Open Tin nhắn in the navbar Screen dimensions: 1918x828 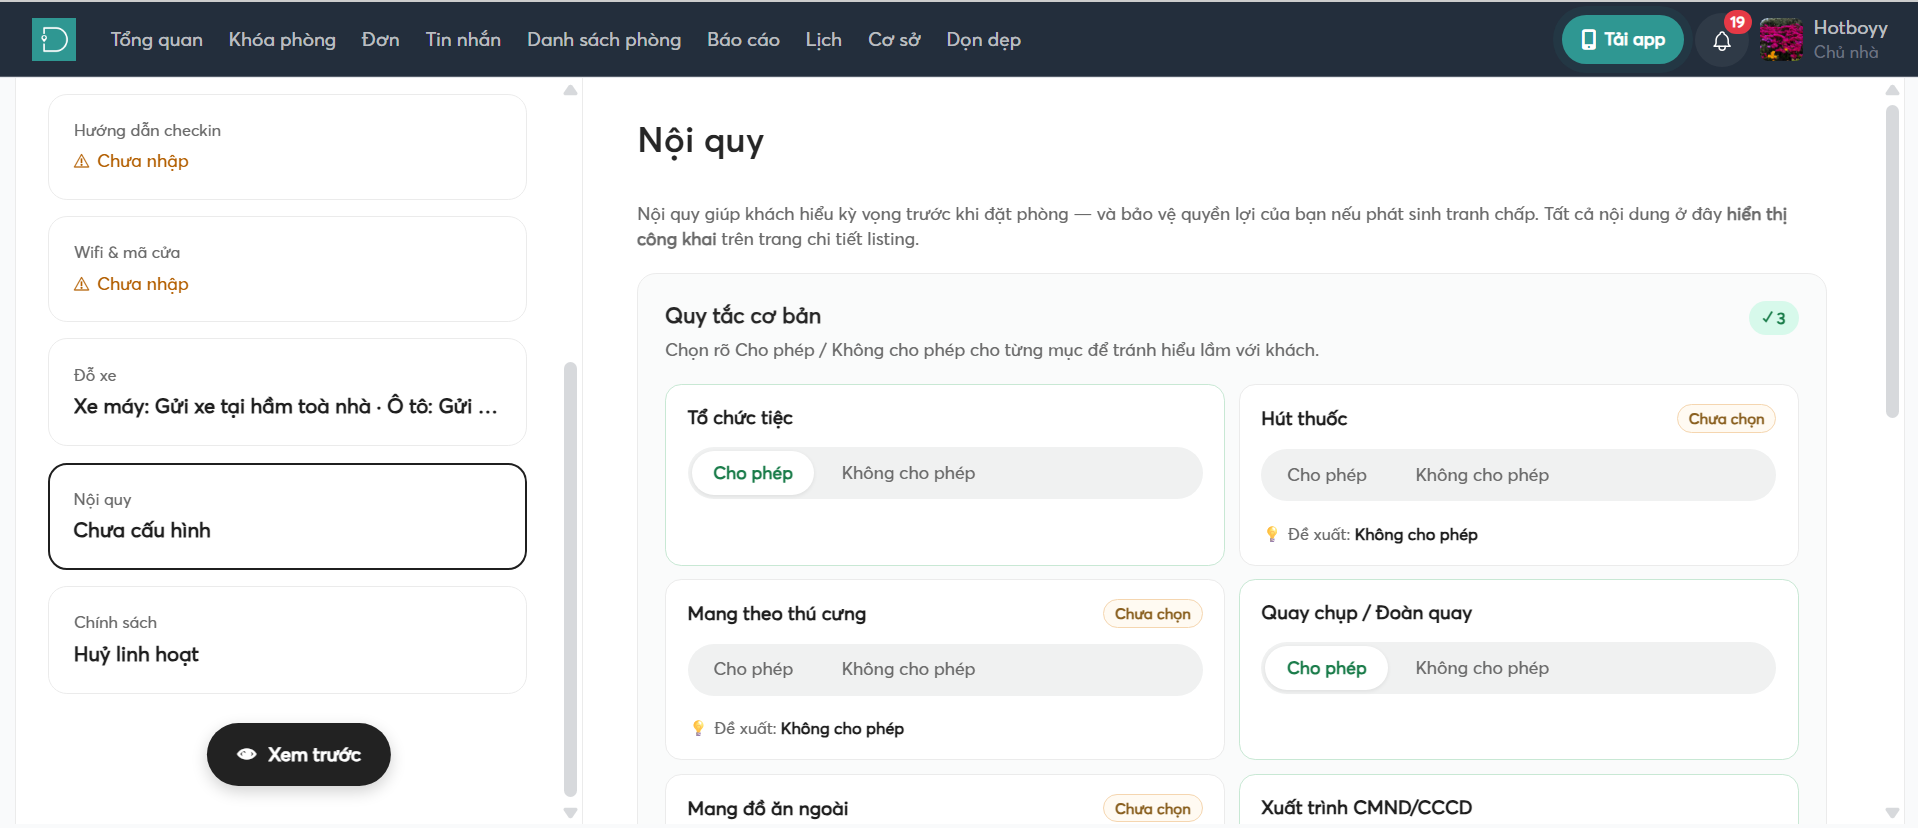pyautogui.click(x=463, y=40)
